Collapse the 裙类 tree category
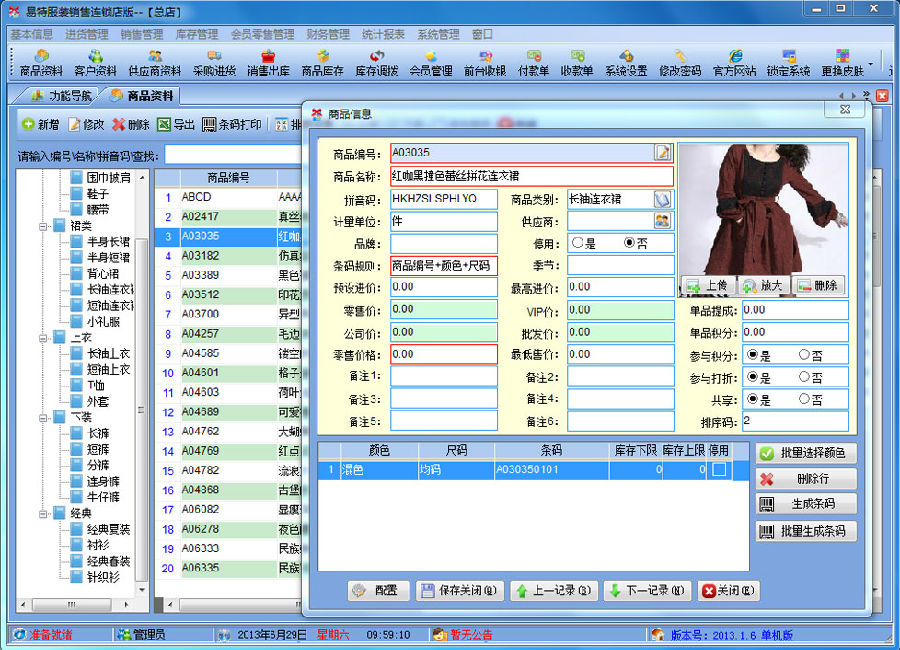 pyautogui.click(x=44, y=226)
